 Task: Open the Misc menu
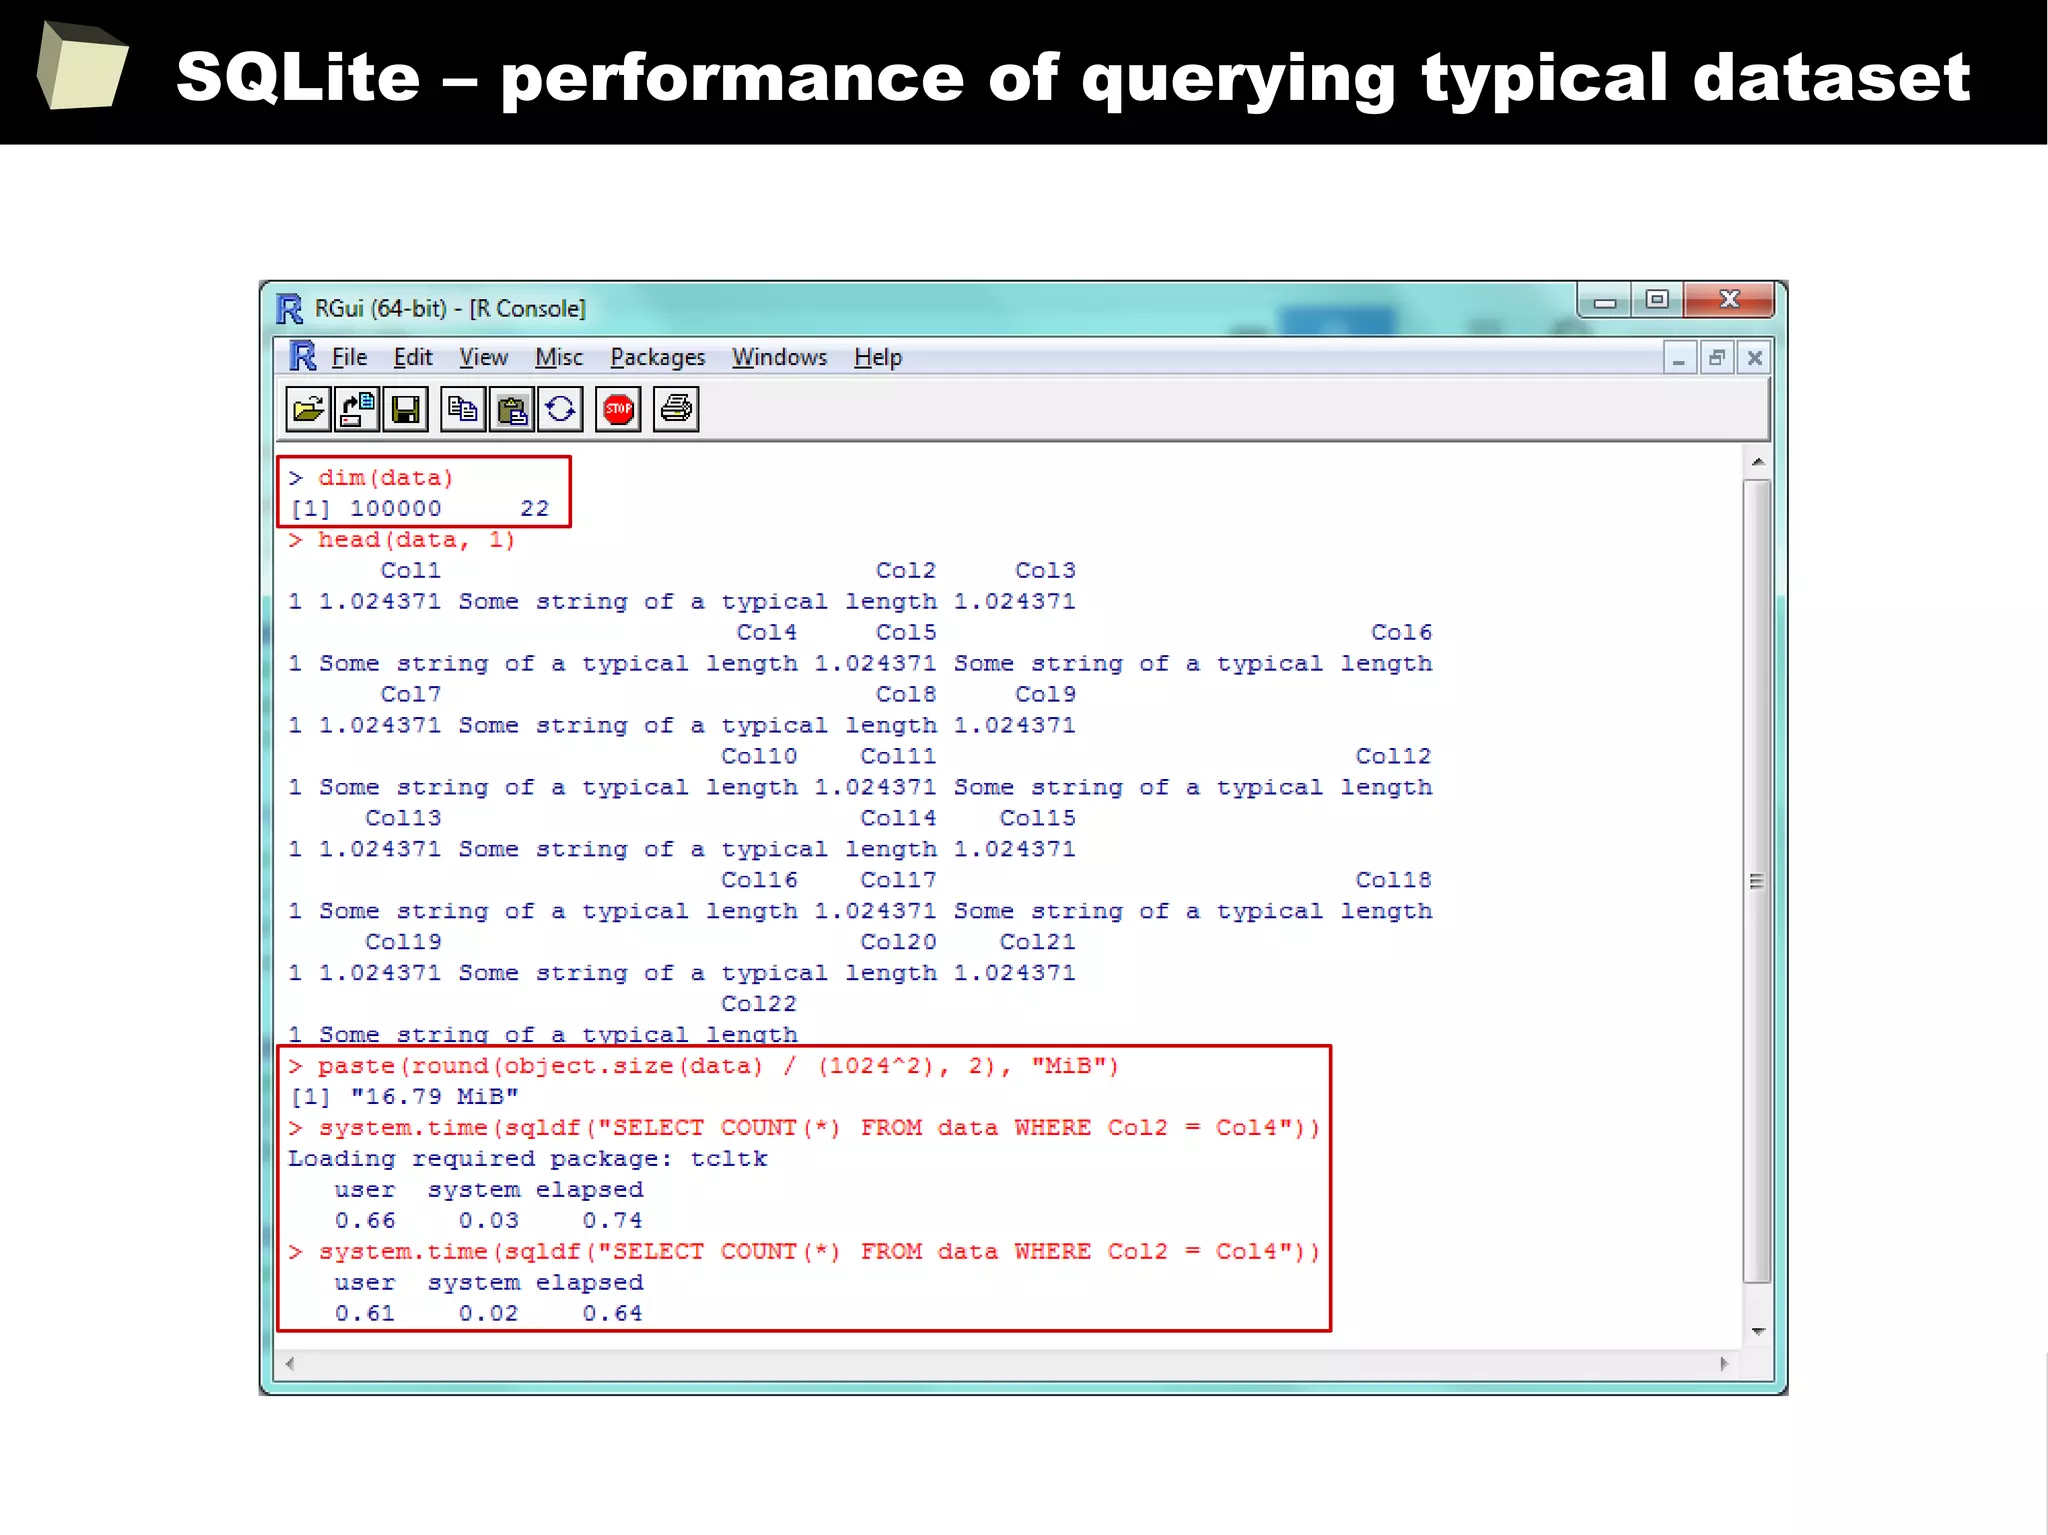pyautogui.click(x=558, y=357)
